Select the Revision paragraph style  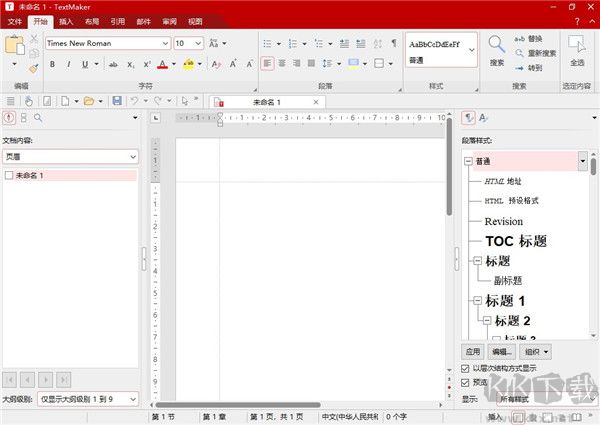(x=504, y=221)
